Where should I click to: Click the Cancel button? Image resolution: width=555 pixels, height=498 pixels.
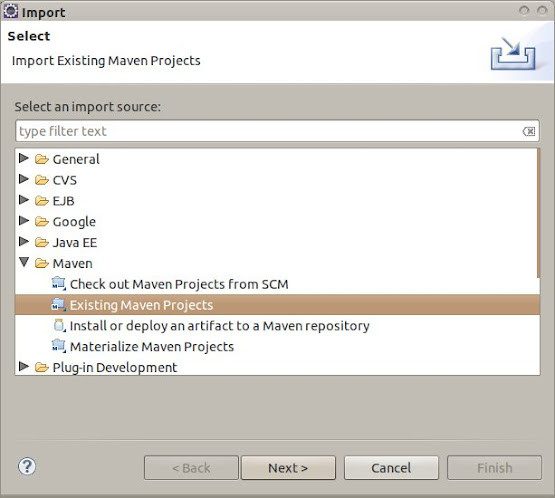coord(391,468)
